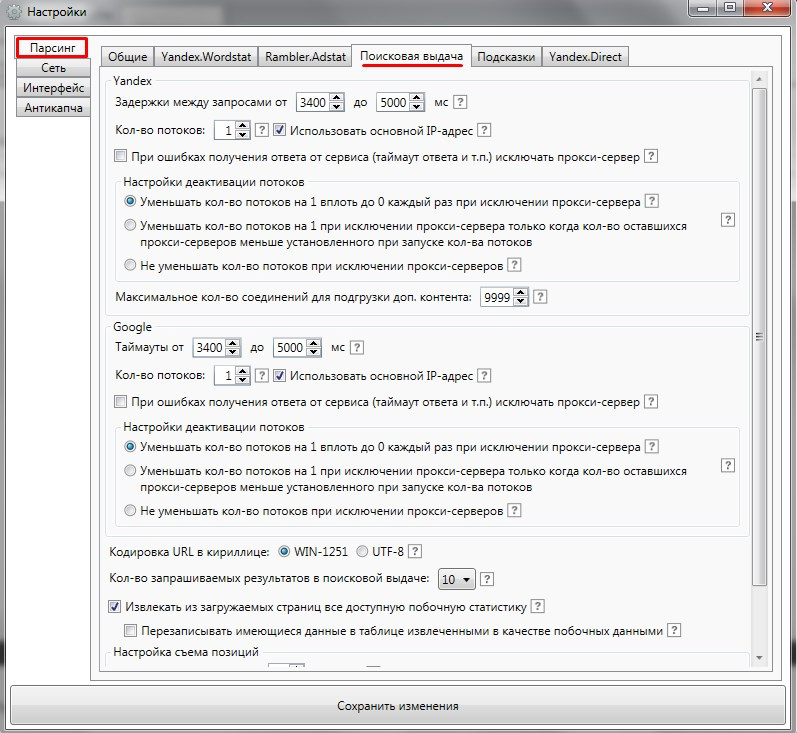Decrease Google thread count

(243, 380)
